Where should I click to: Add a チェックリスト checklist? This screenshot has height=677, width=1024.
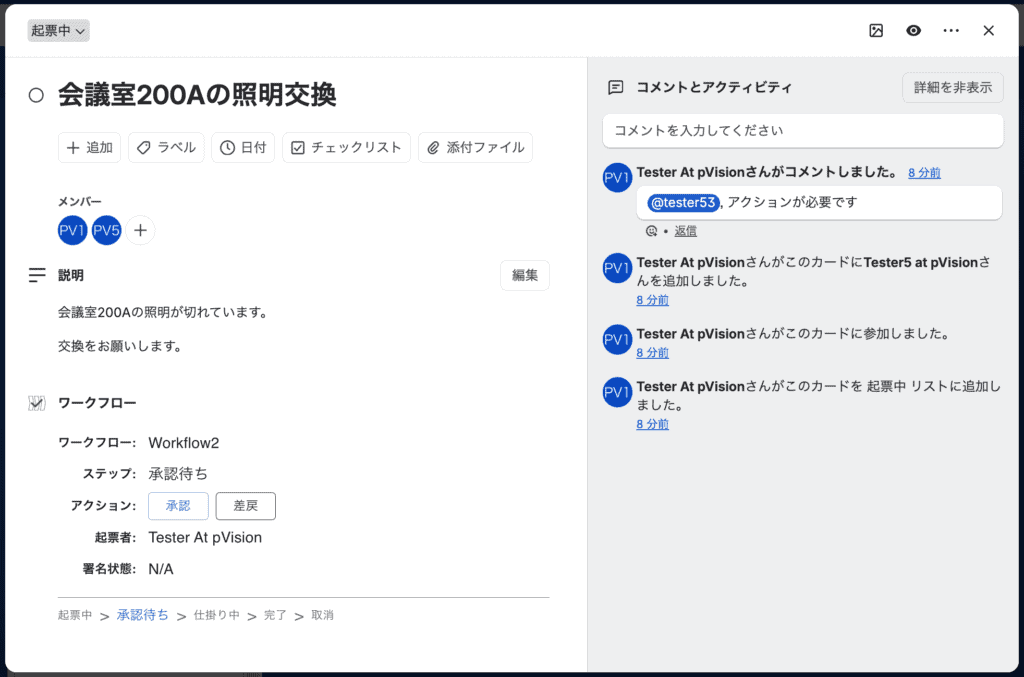[346, 148]
